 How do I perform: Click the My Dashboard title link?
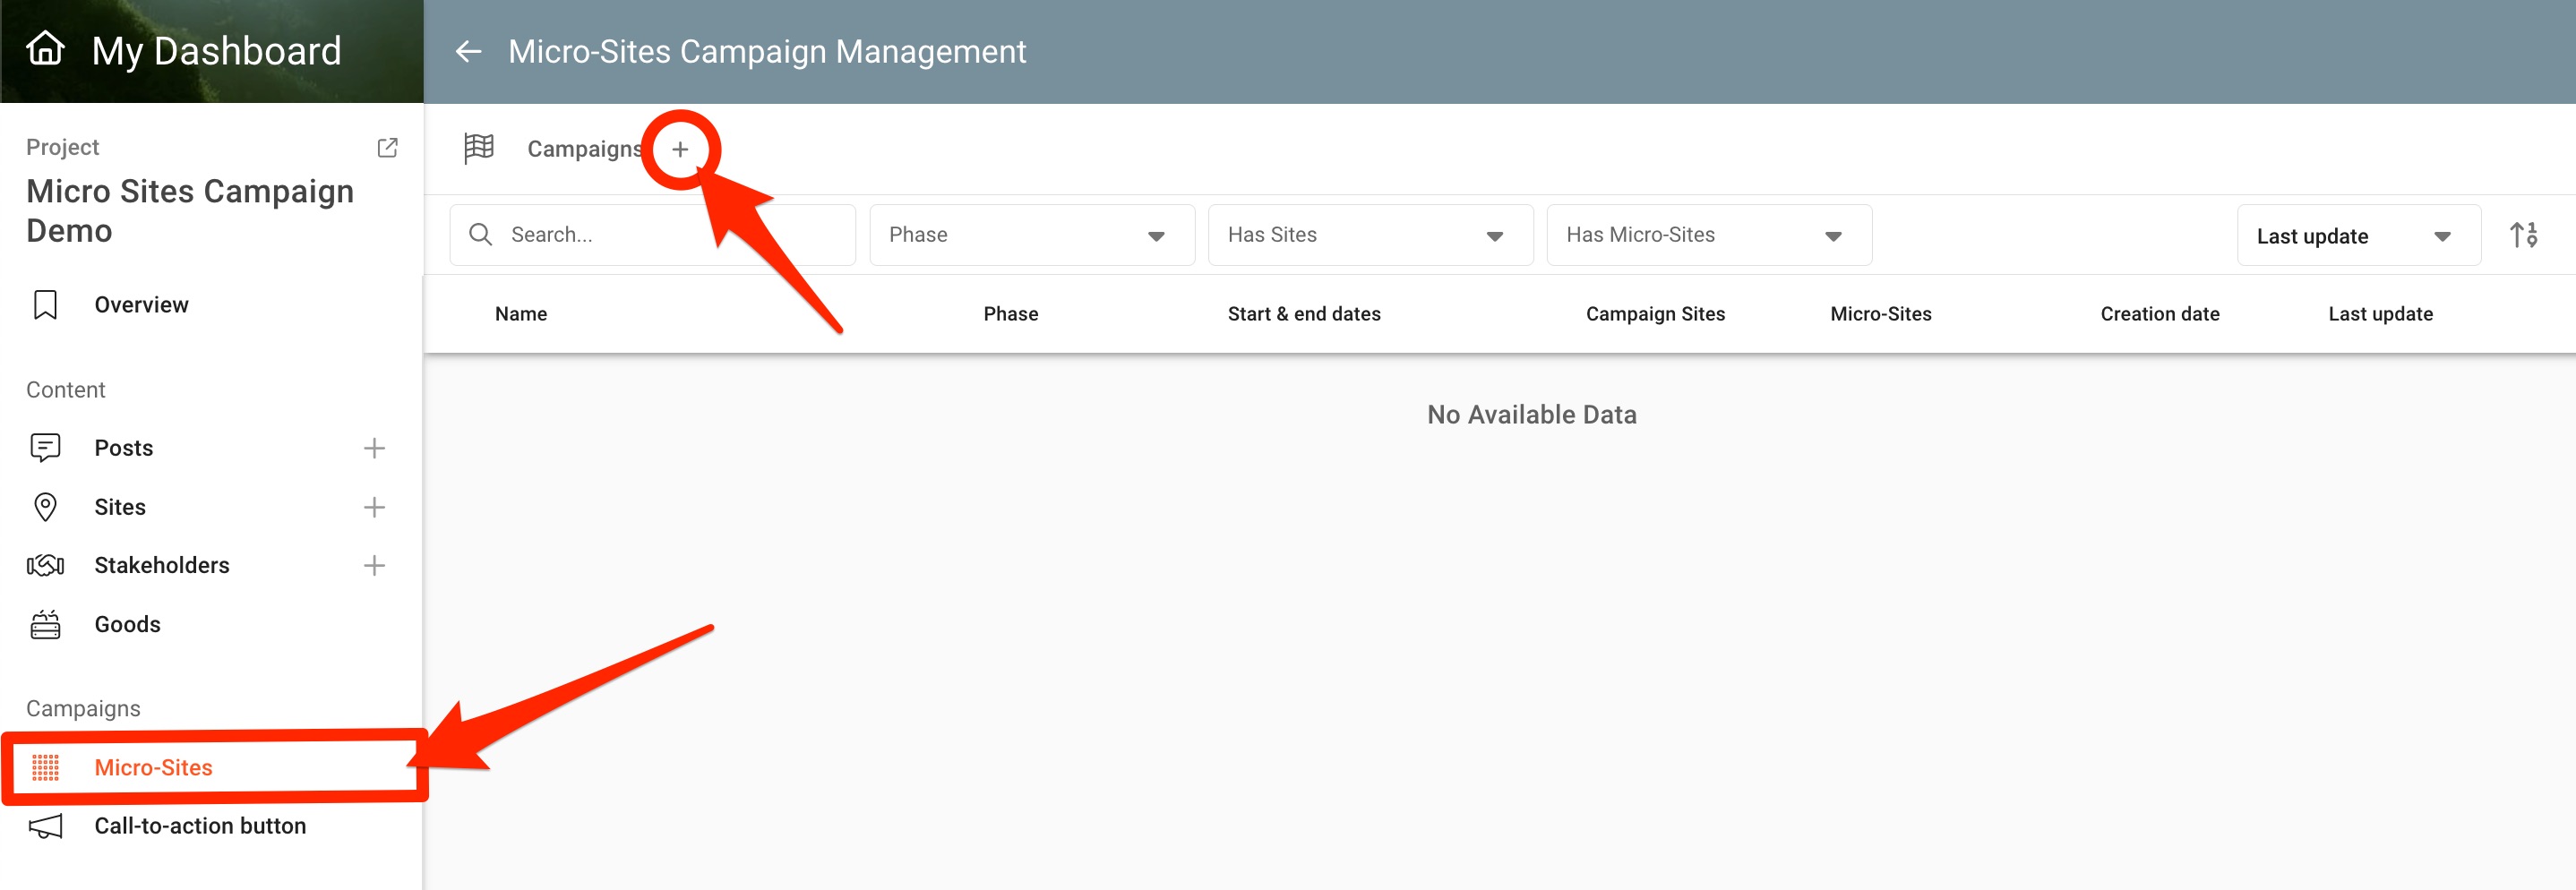[x=216, y=51]
